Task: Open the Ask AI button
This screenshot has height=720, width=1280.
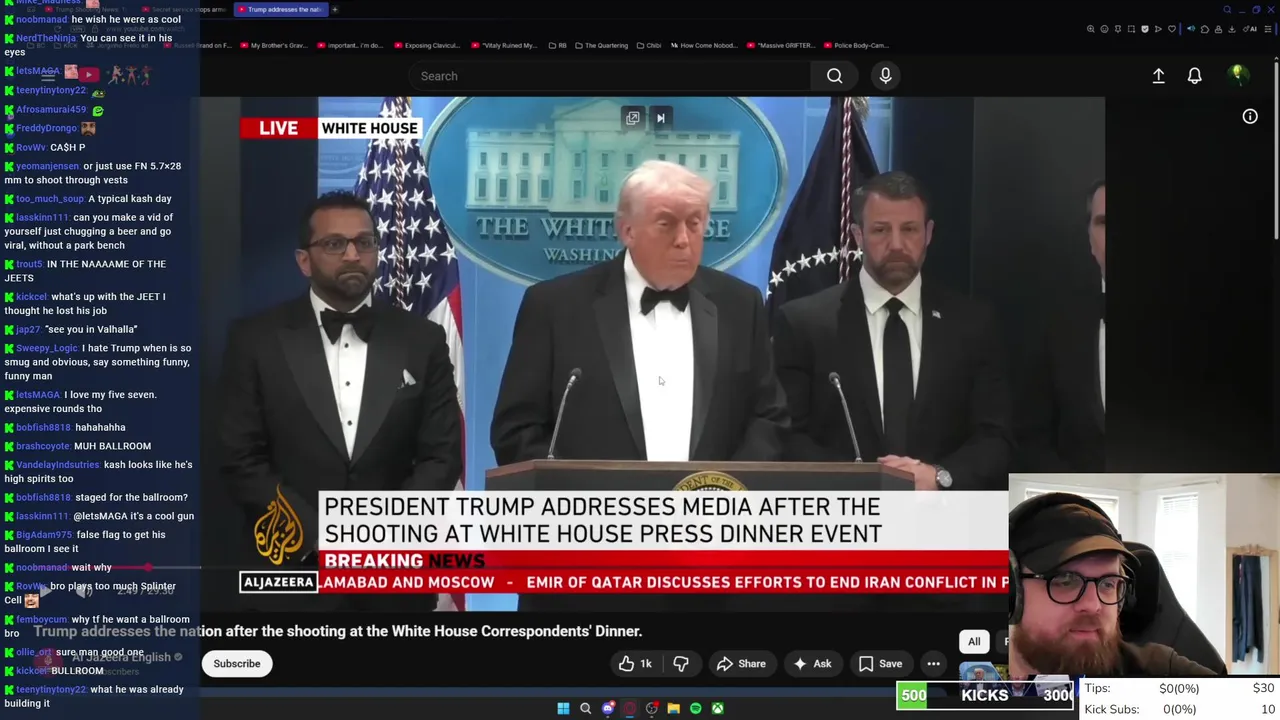Action: [812, 664]
